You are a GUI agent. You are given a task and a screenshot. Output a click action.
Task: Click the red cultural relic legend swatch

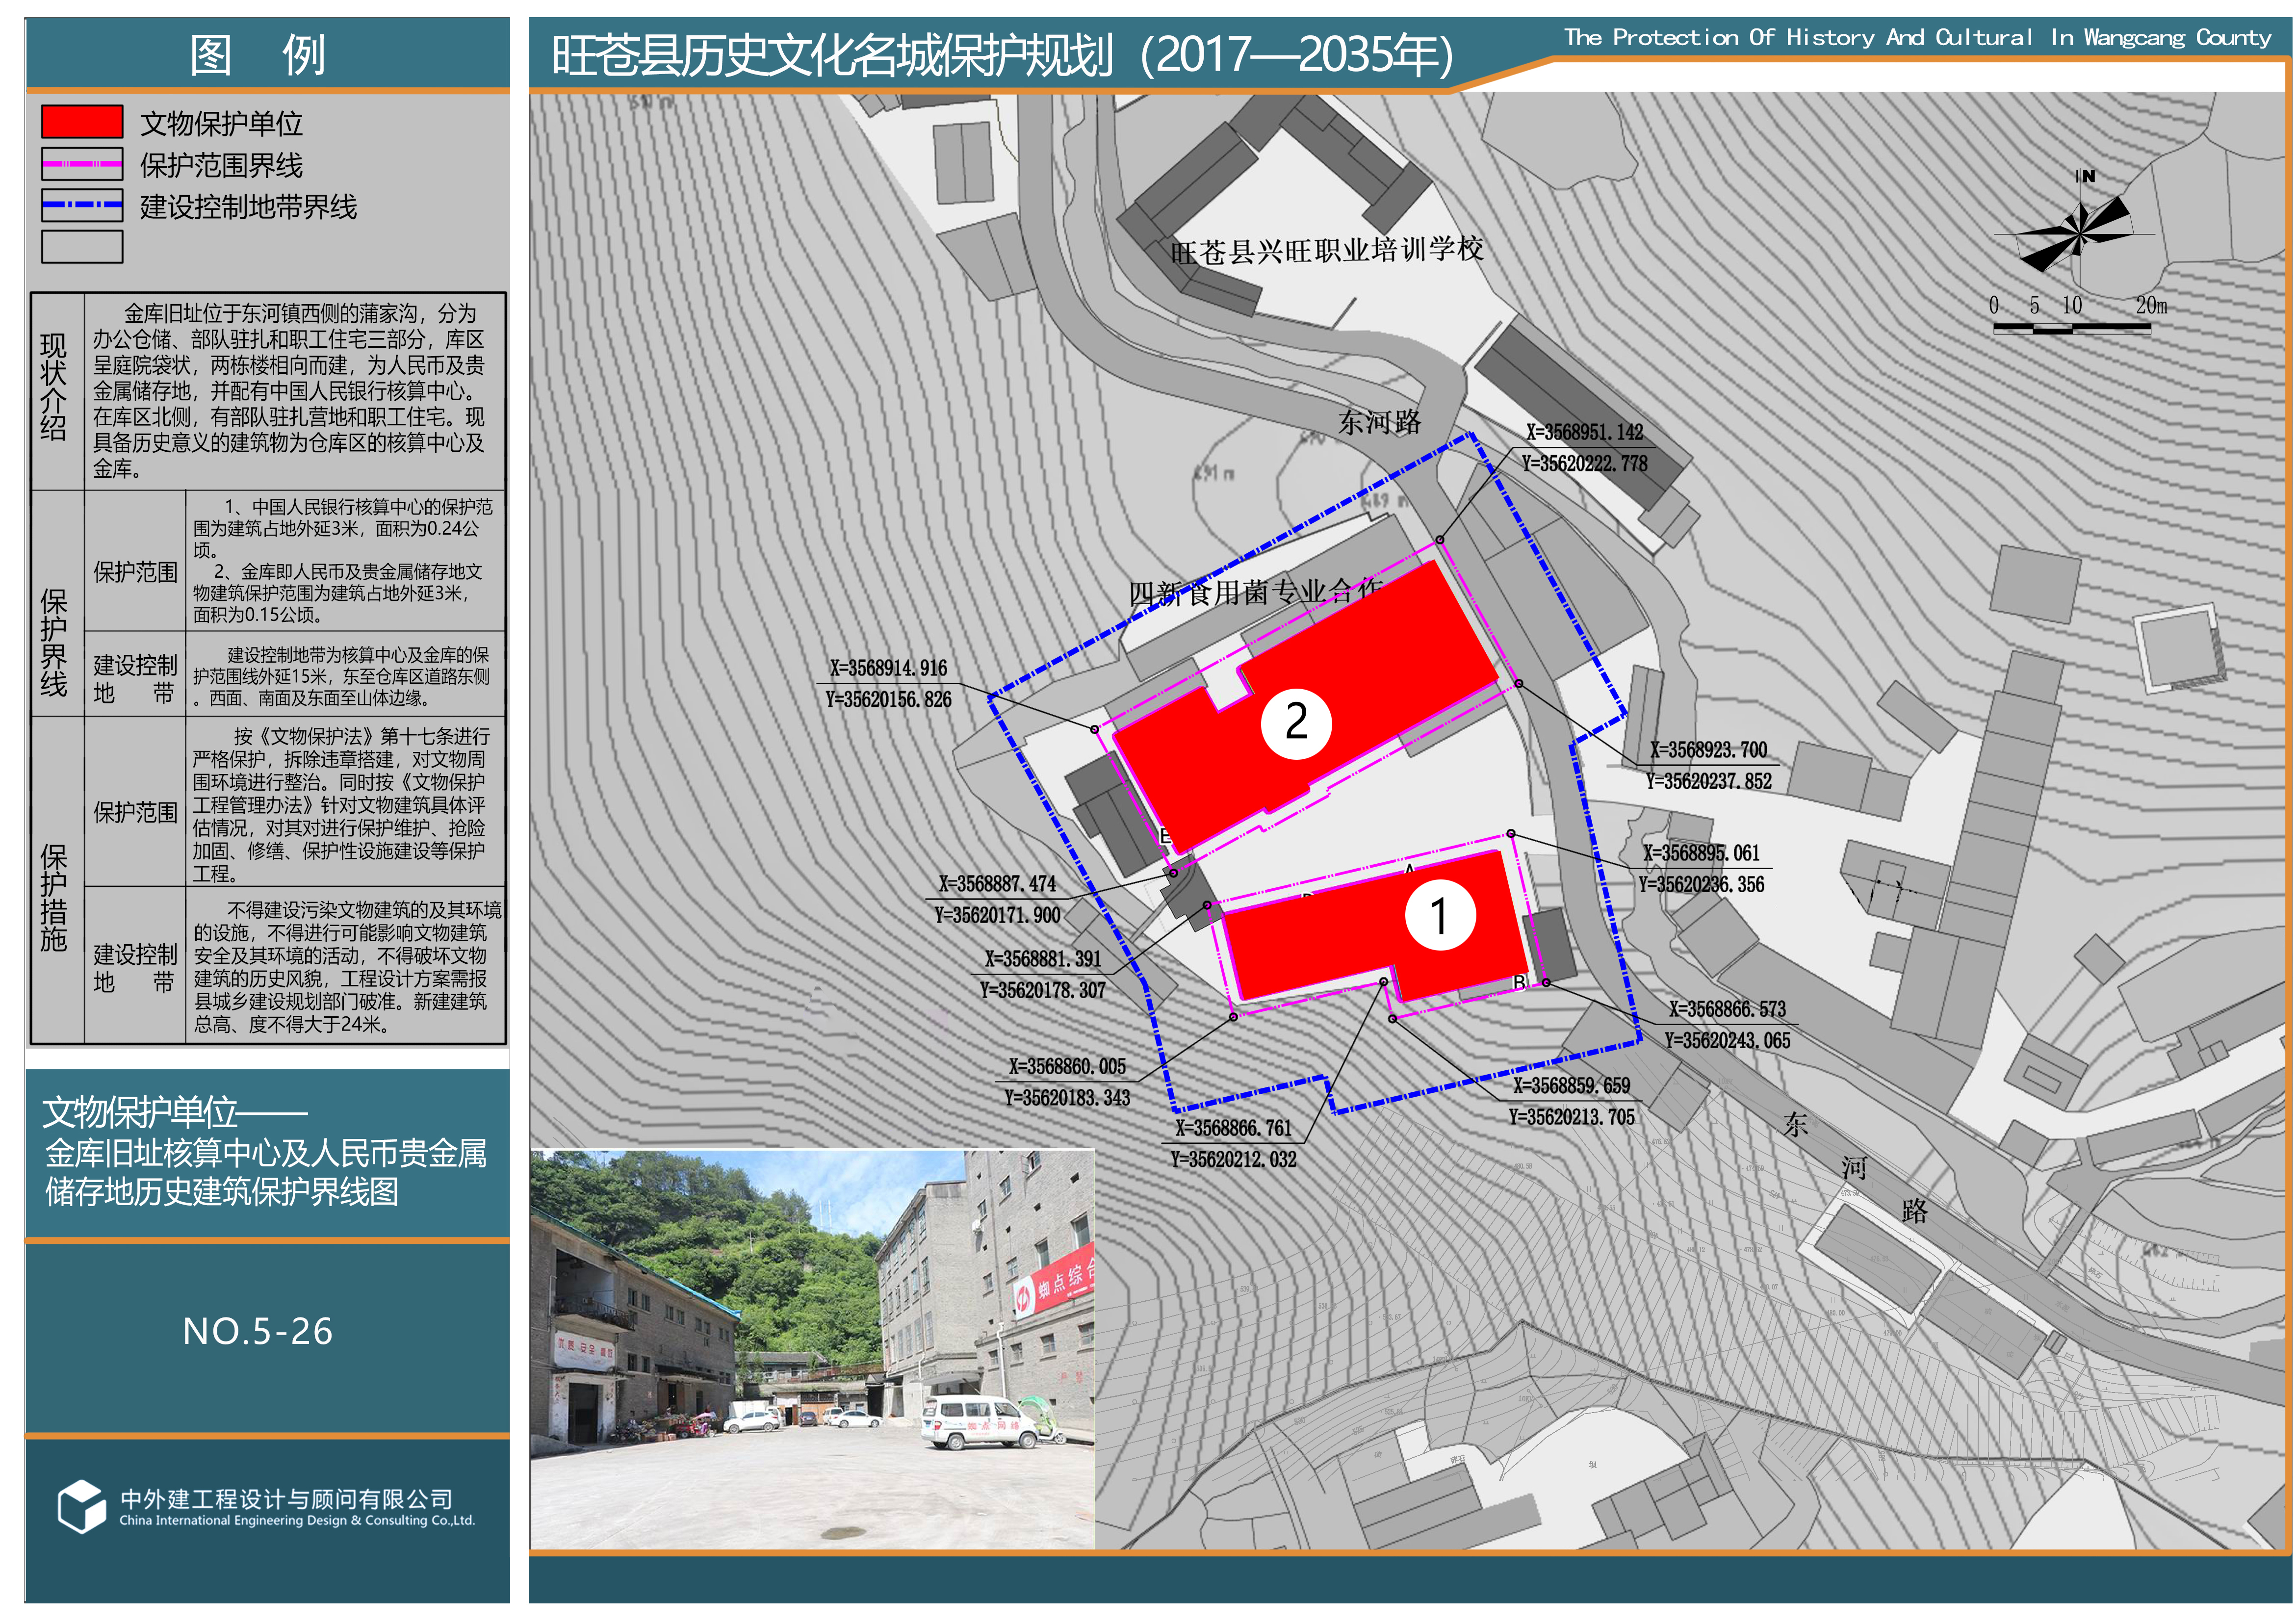click(x=82, y=122)
